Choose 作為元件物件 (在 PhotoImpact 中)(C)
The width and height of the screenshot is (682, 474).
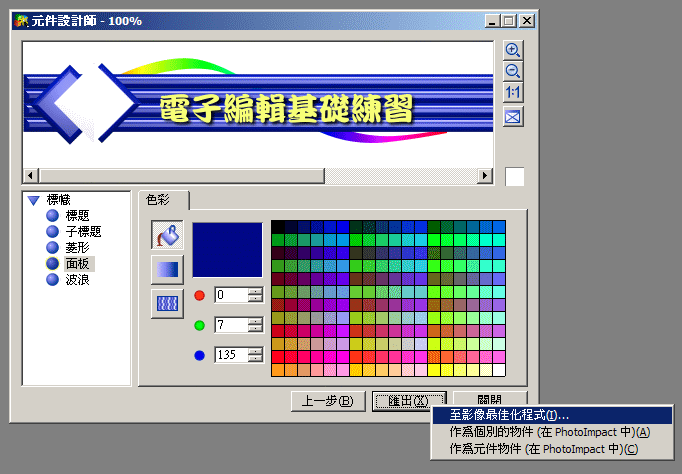[552, 449]
